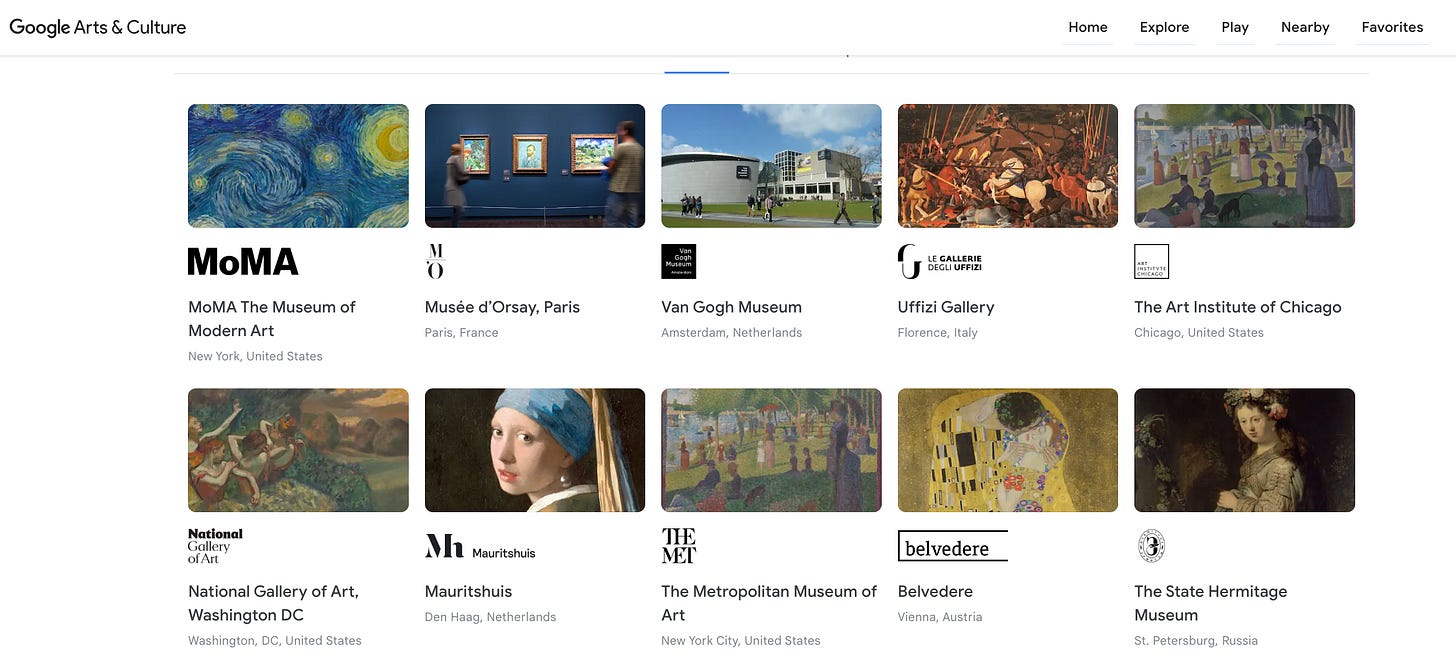Open the Favorites nav item

(x=1392, y=27)
